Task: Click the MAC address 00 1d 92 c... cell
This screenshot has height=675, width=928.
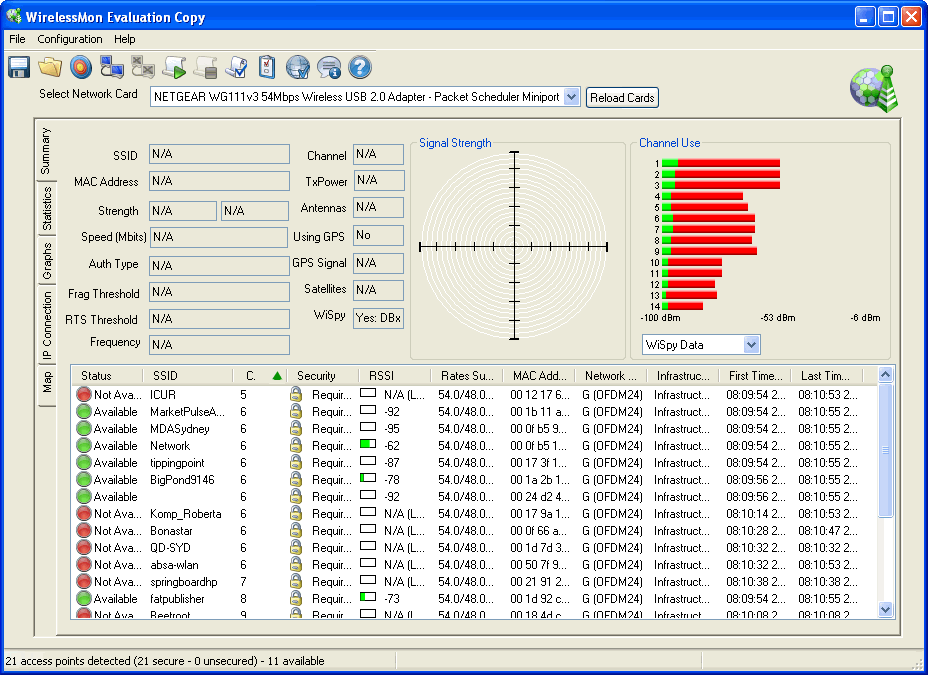Action: point(540,599)
